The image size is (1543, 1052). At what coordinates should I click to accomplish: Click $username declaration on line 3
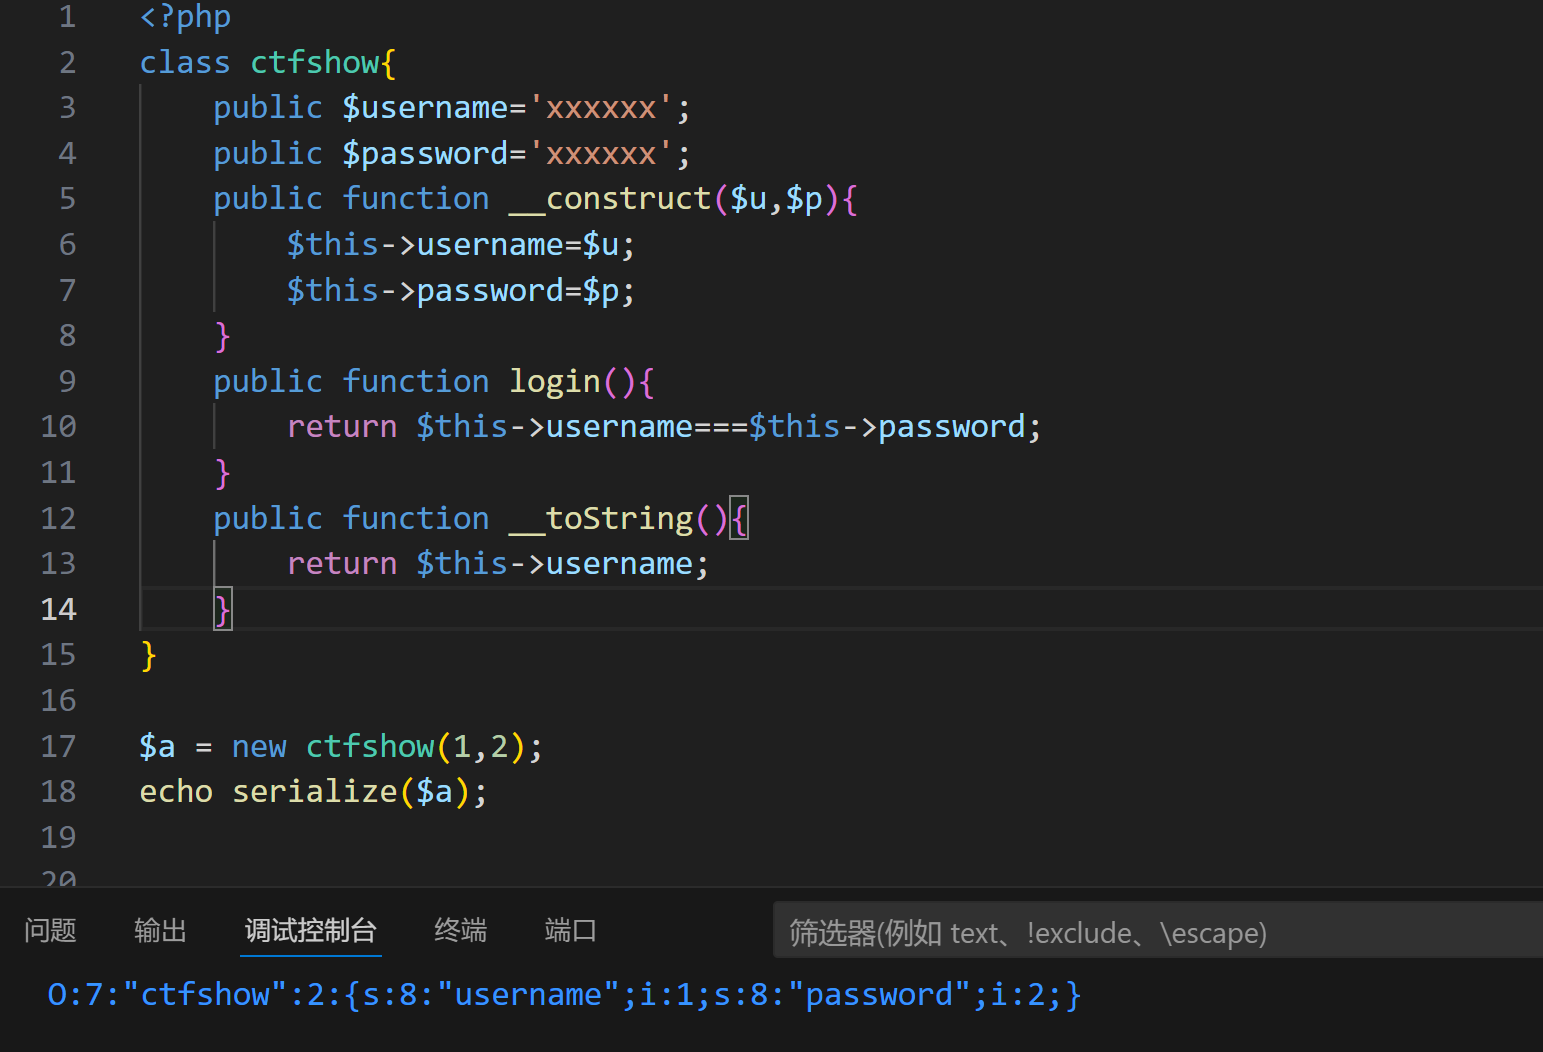click(425, 108)
